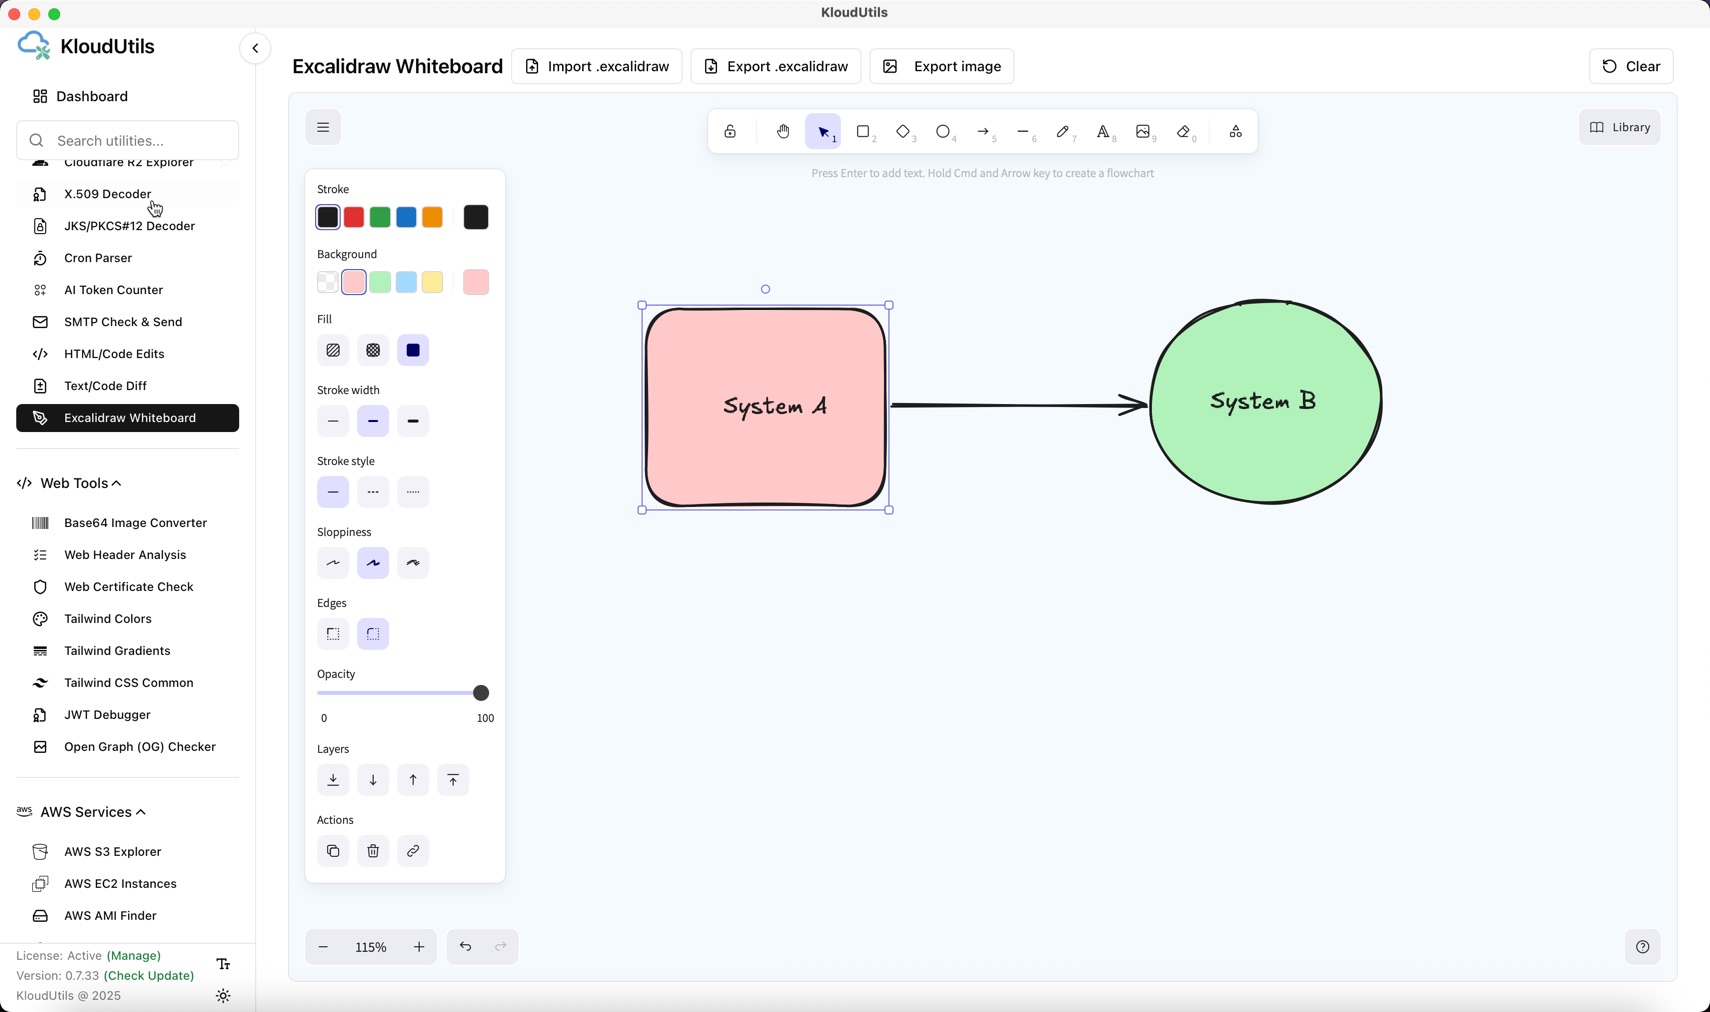Activate the Hand pan tool
The height and width of the screenshot is (1012, 1710).
pos(783,132)
